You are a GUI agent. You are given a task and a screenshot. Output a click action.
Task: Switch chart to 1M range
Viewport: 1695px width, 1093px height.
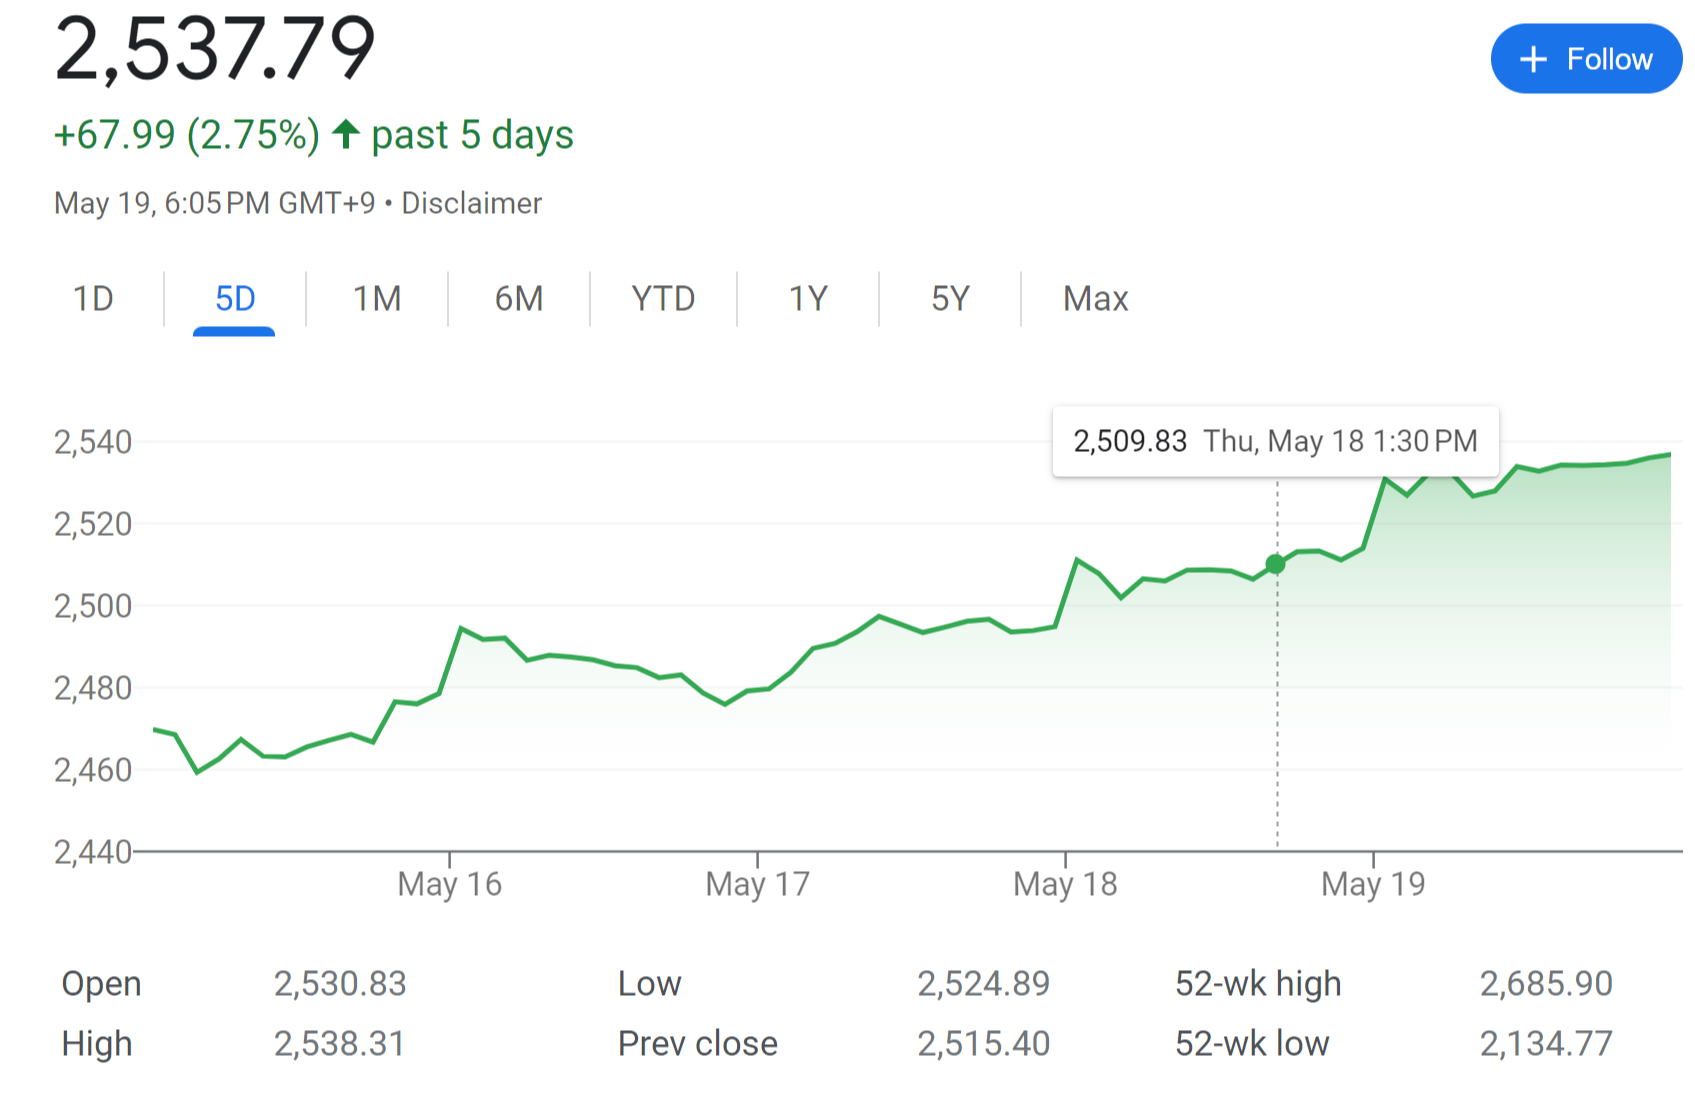377,298
